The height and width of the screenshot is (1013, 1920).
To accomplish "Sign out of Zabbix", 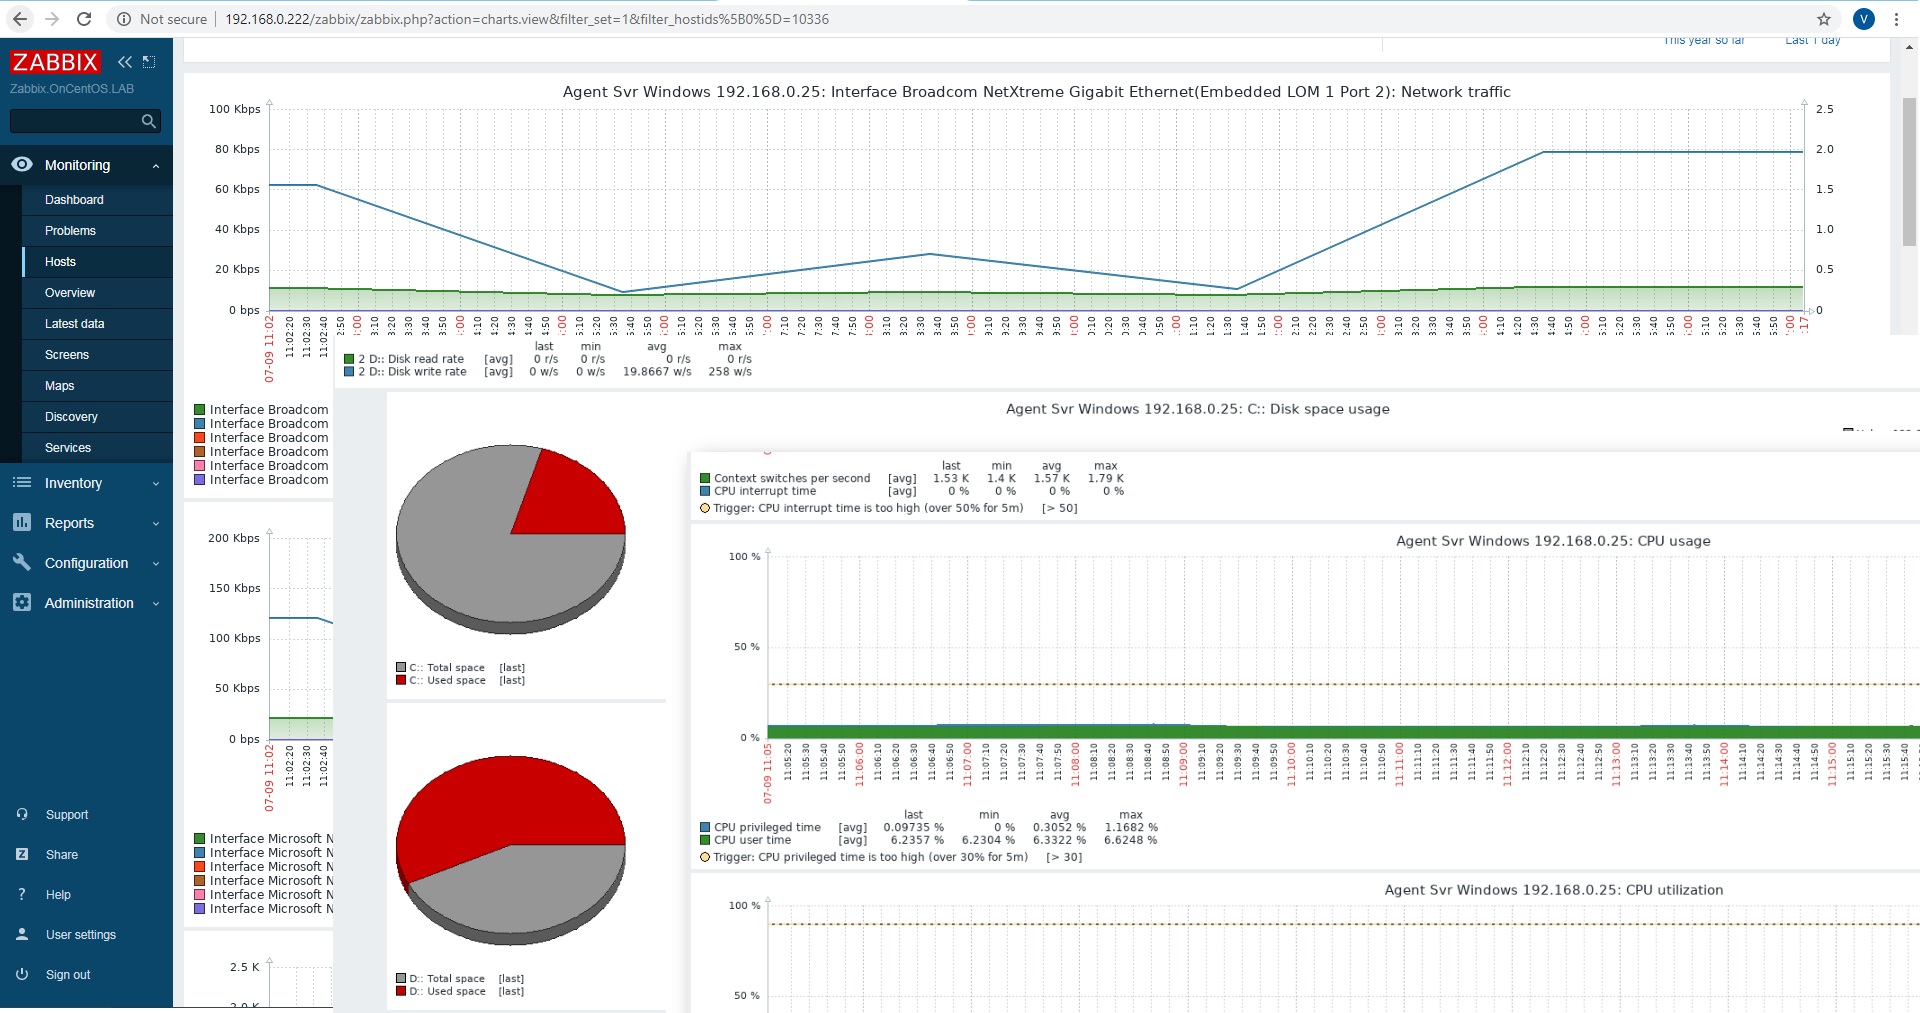I will 68,974.
